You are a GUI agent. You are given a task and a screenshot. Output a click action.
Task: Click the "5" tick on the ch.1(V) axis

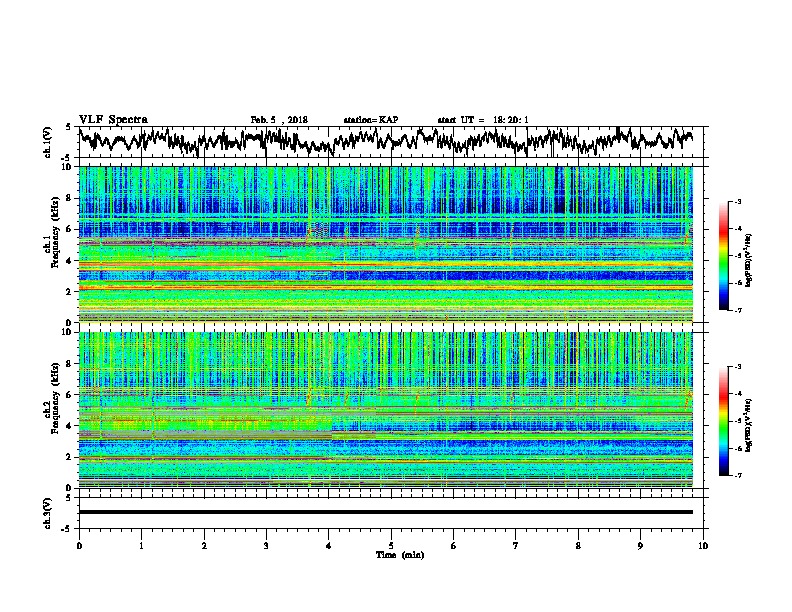point(68,127)
